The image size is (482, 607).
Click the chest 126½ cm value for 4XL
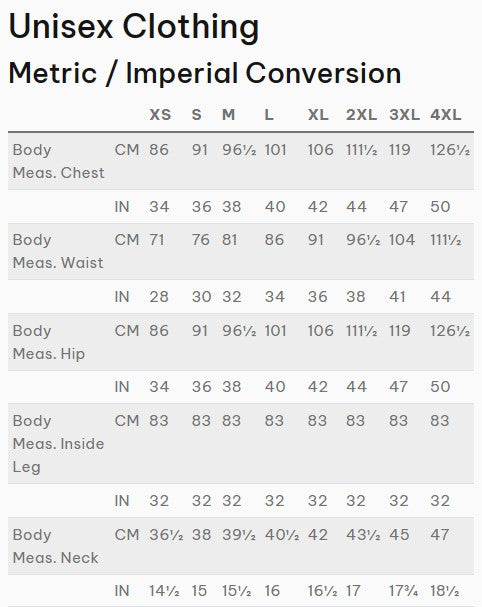point(450,150)
